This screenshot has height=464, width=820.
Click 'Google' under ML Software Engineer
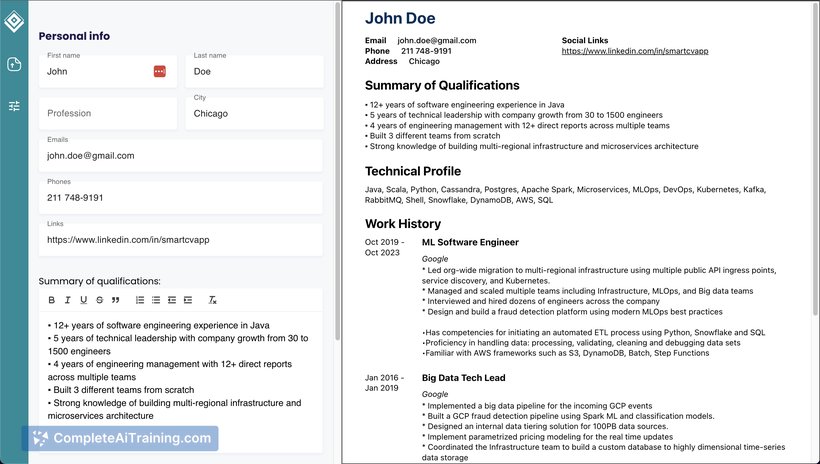(x=435, y=259)
